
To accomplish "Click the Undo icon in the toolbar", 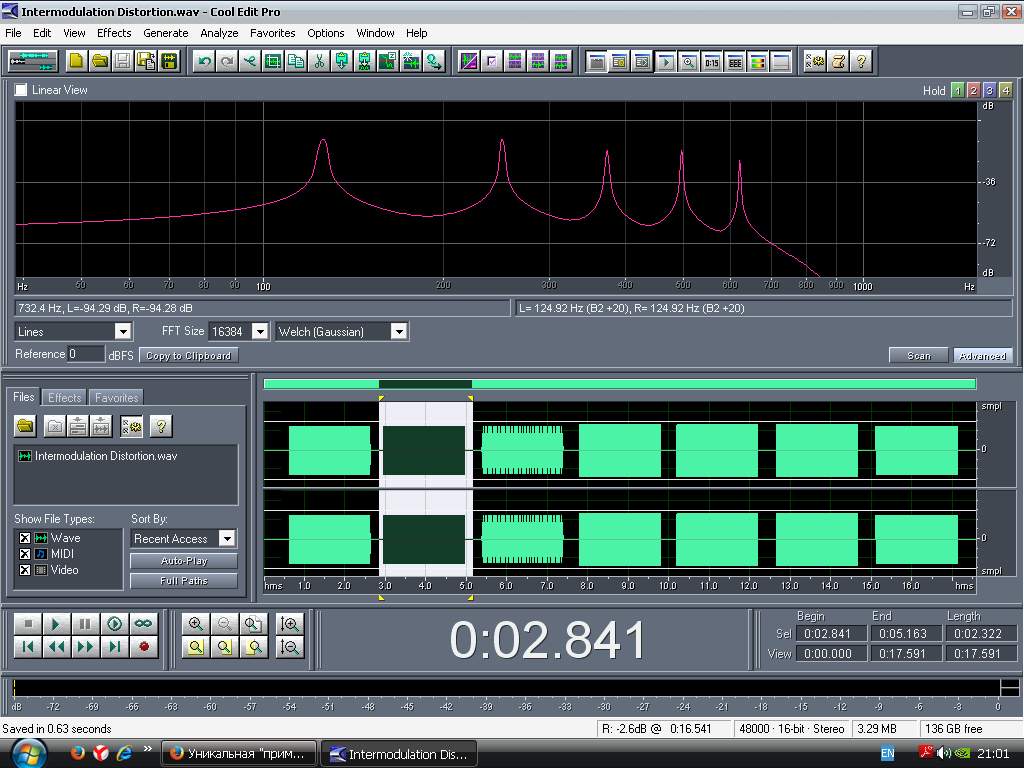I will 204,62.
